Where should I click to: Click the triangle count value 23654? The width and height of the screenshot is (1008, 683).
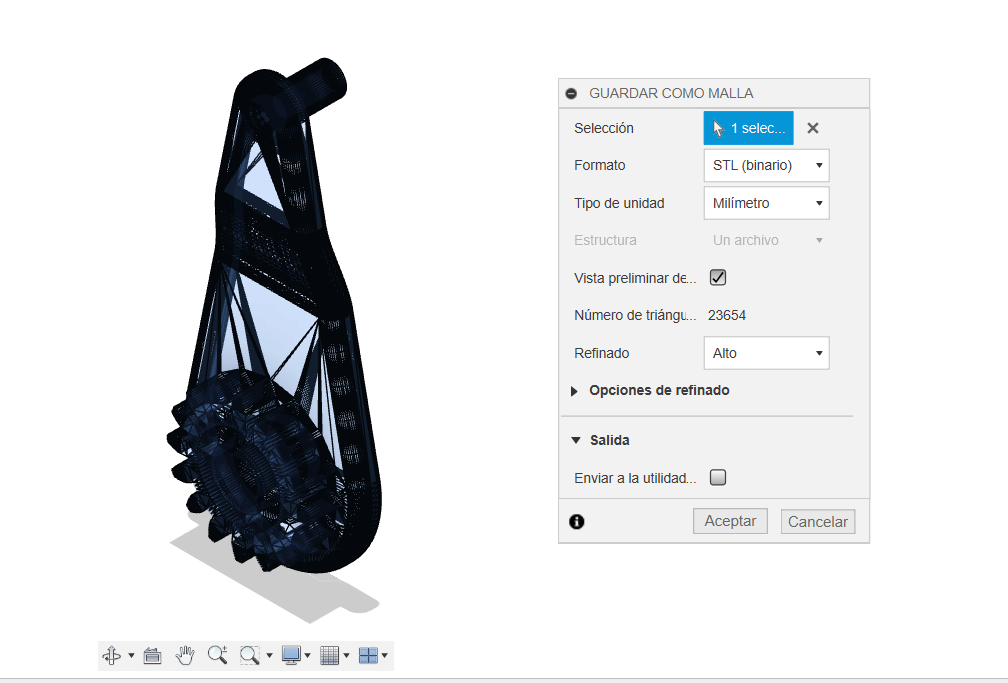coord(726,315)
